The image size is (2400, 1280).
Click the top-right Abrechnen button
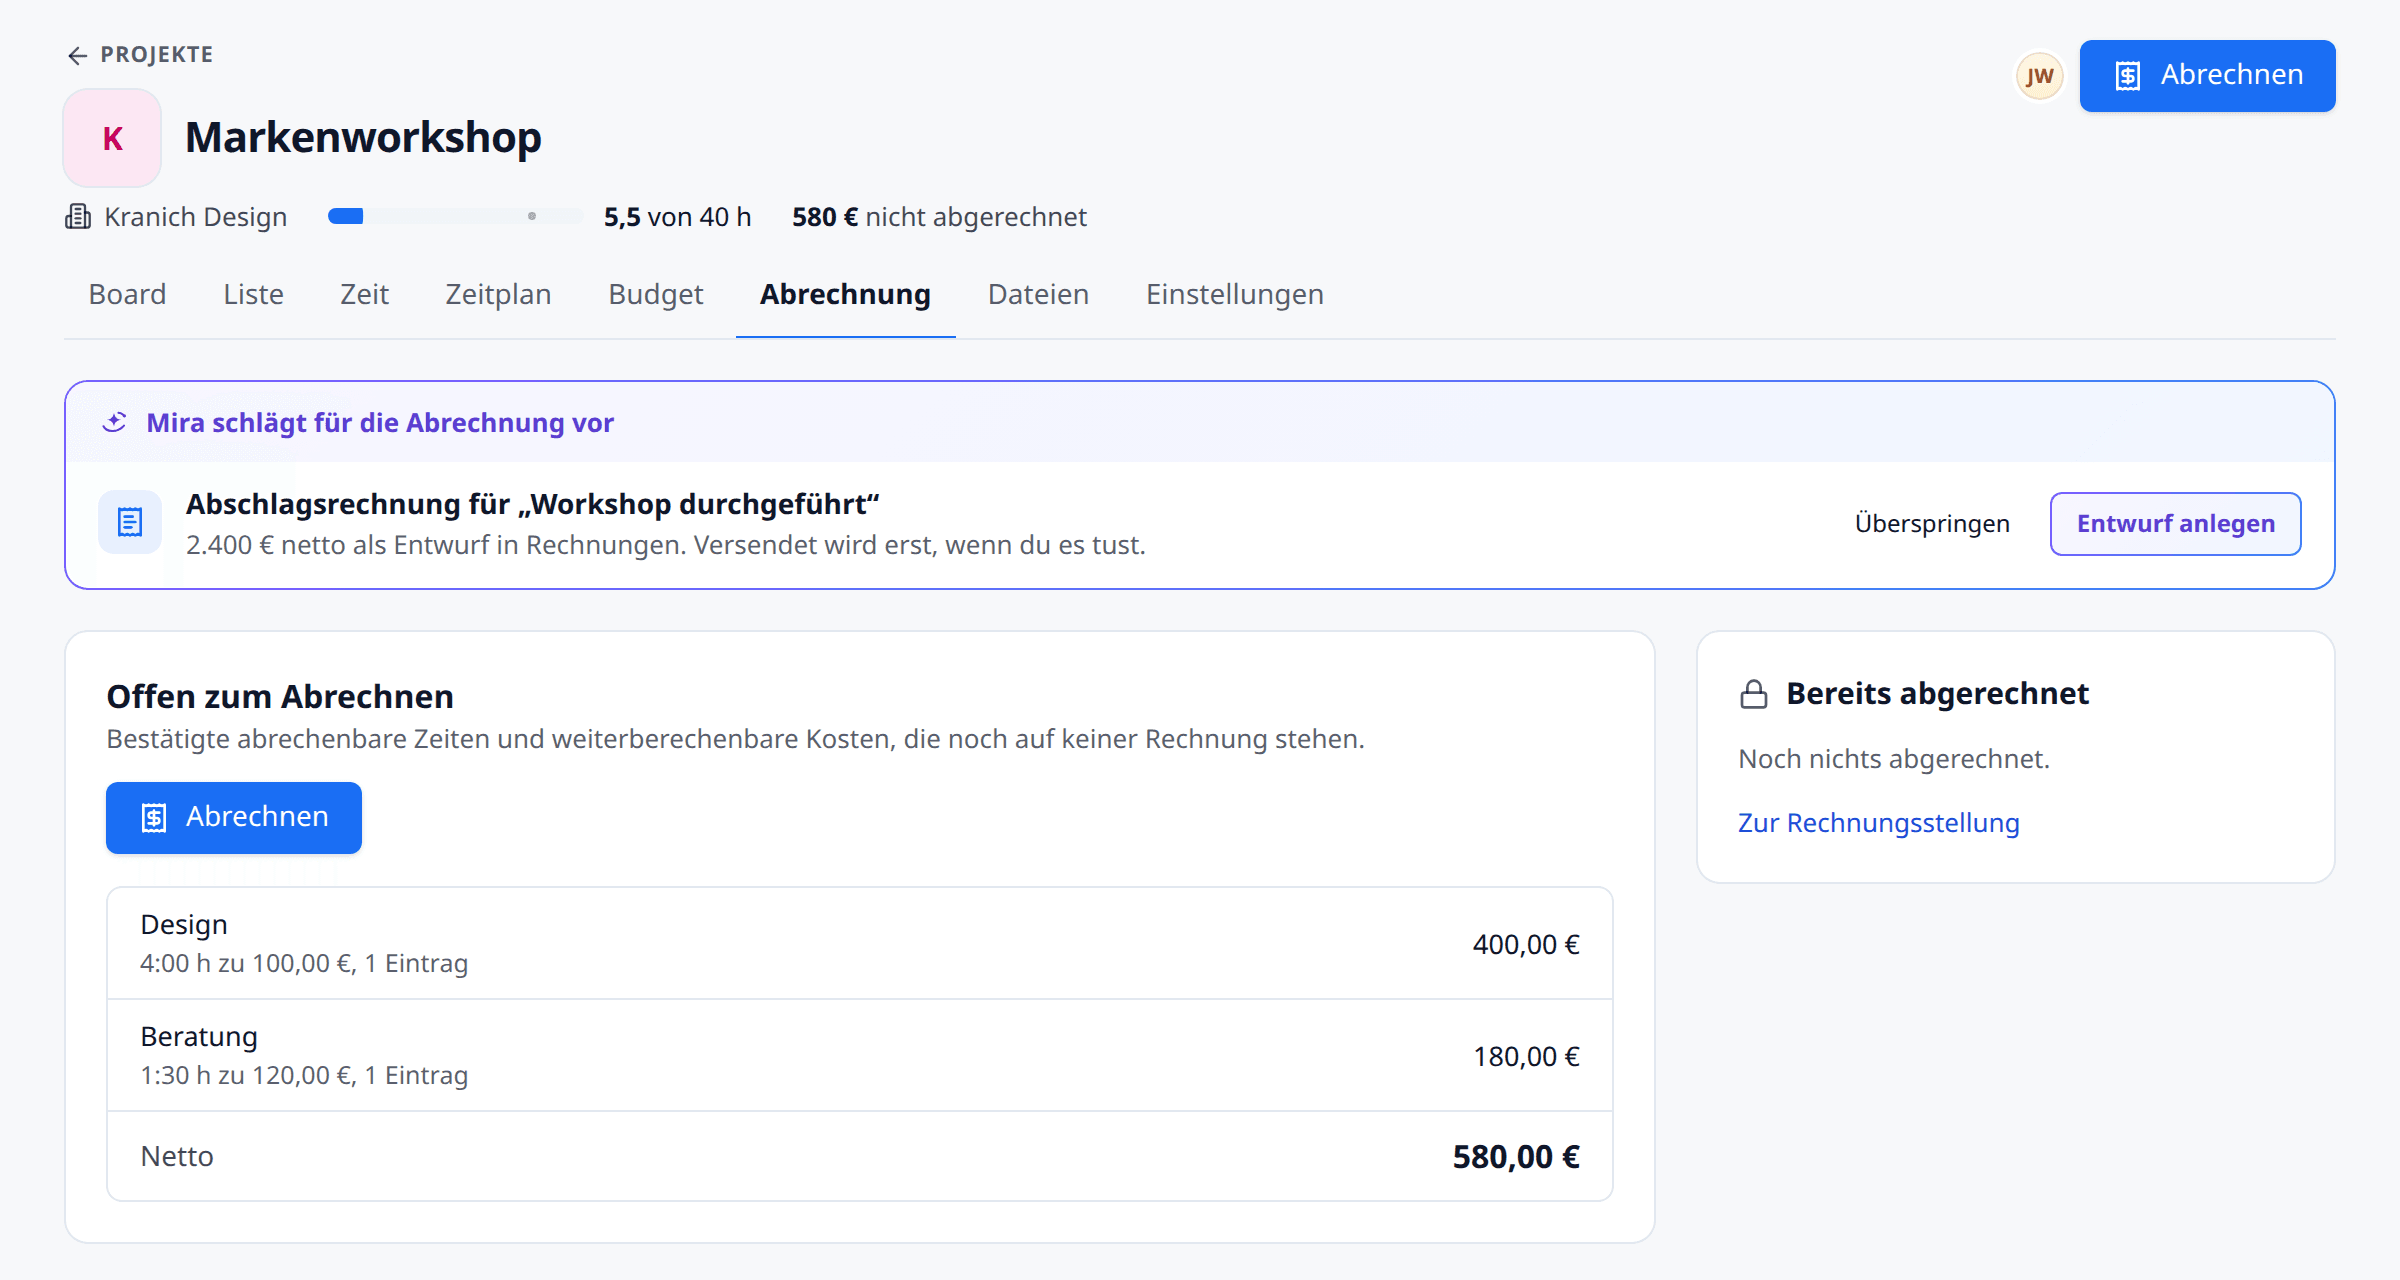[2207, 76]
